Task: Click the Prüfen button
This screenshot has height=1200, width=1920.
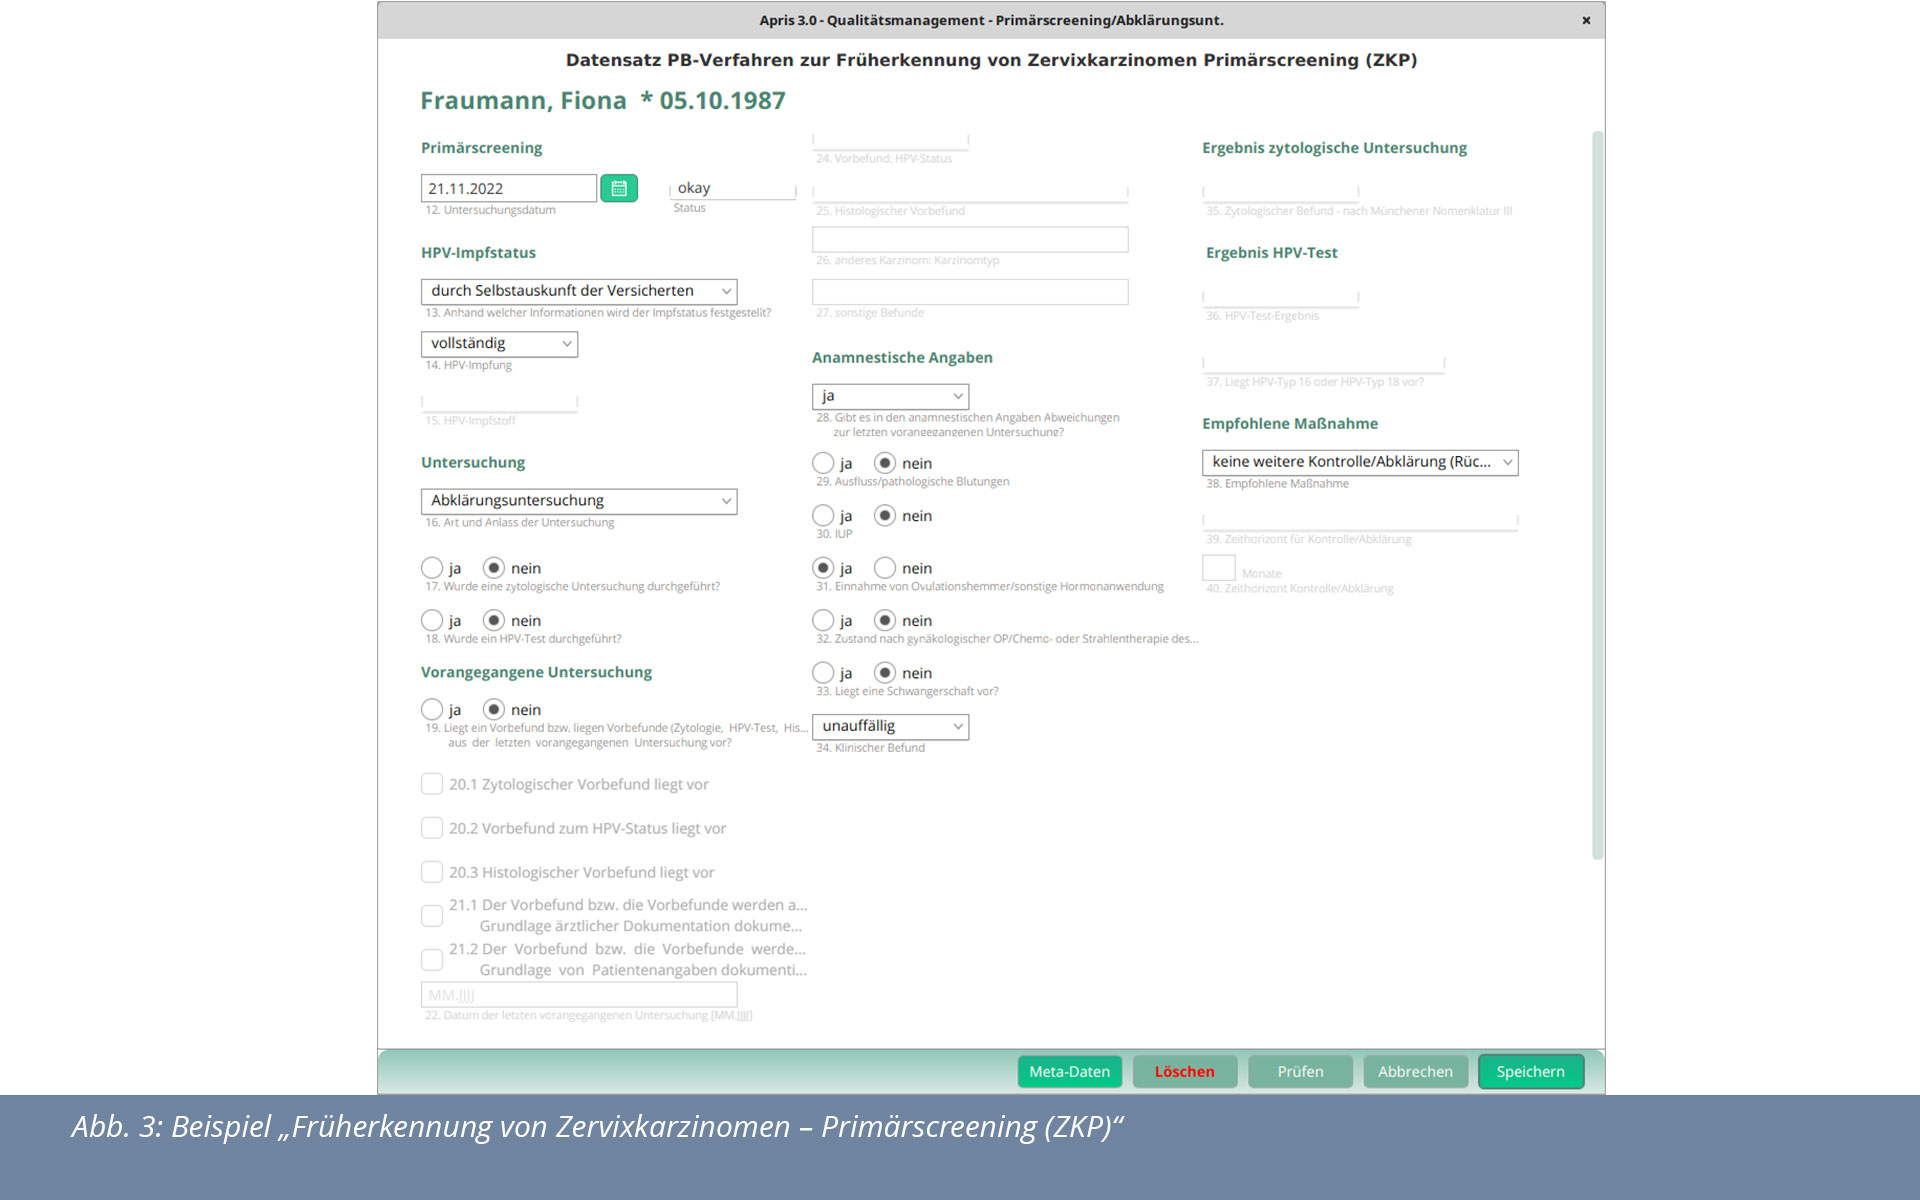Action: pyautogui.click(x=1300, y=1072)
